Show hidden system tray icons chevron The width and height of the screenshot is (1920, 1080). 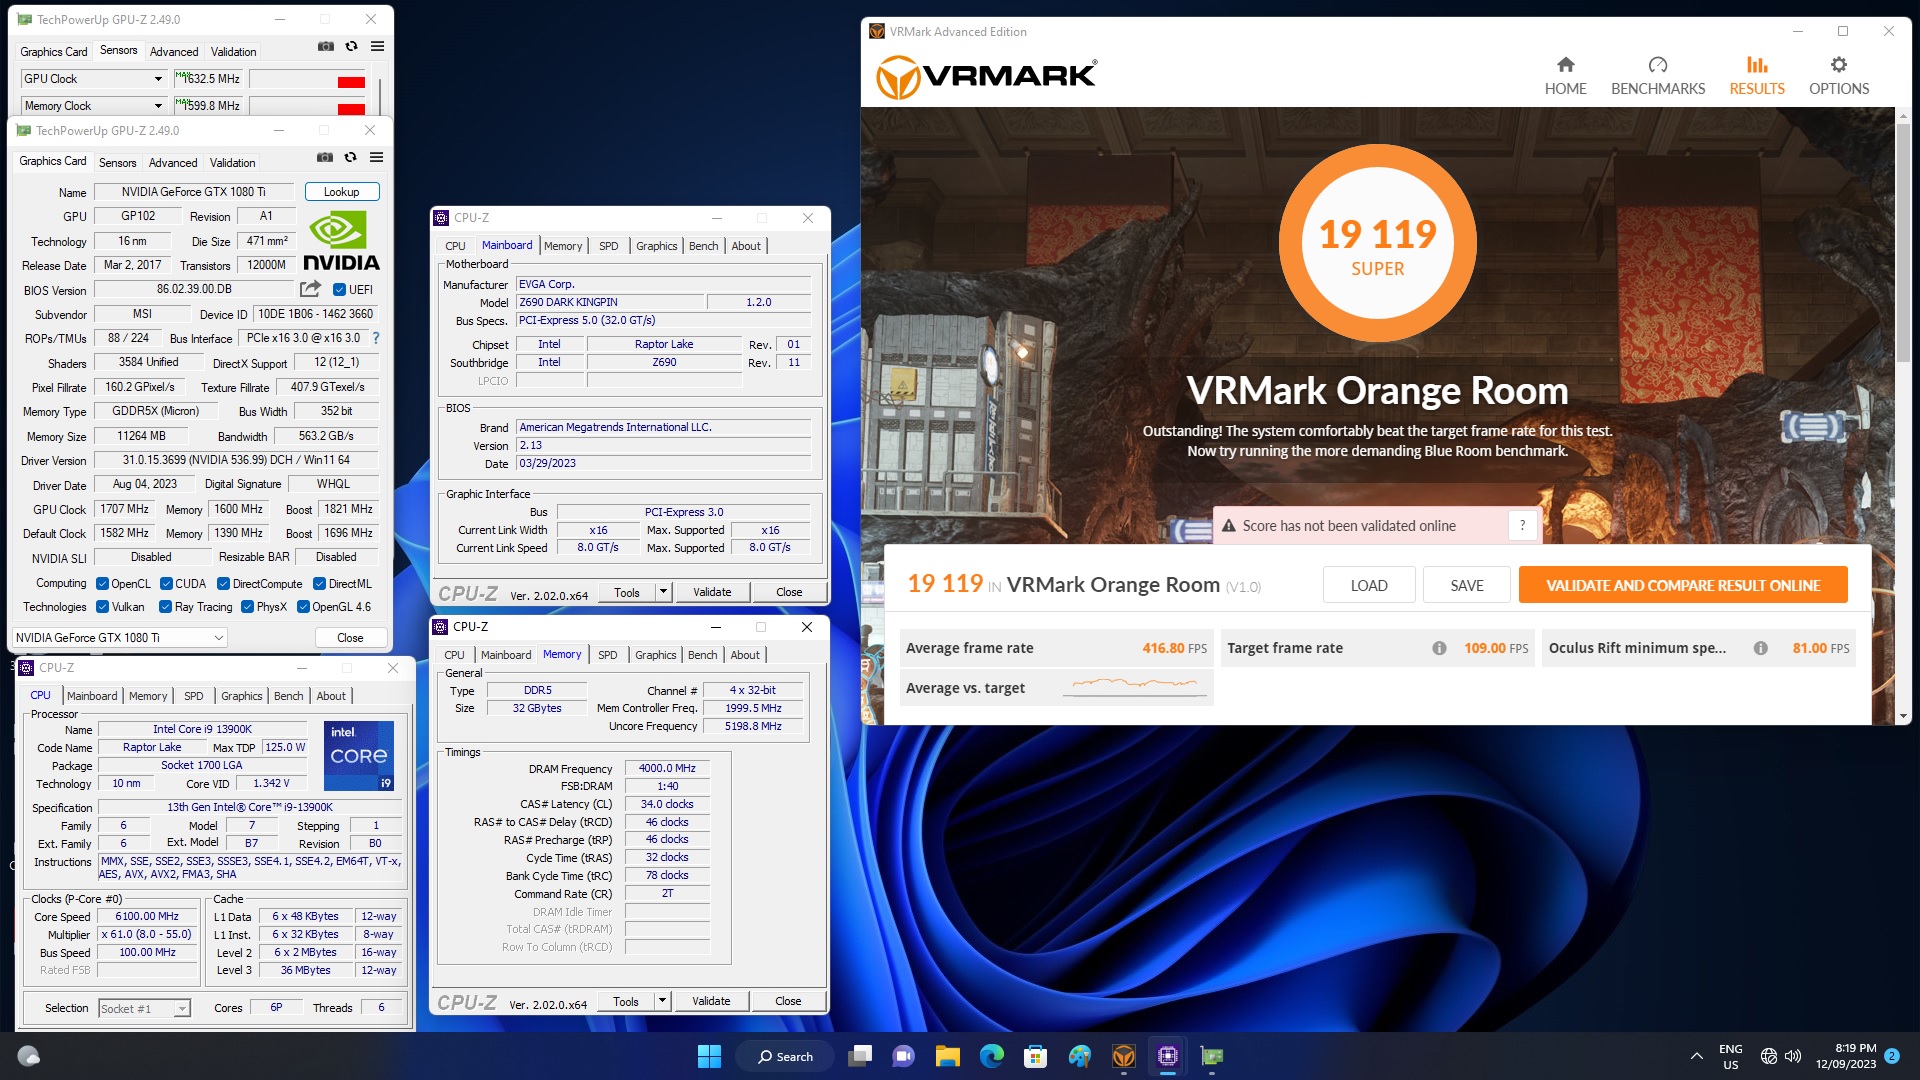[1696, 1056]
